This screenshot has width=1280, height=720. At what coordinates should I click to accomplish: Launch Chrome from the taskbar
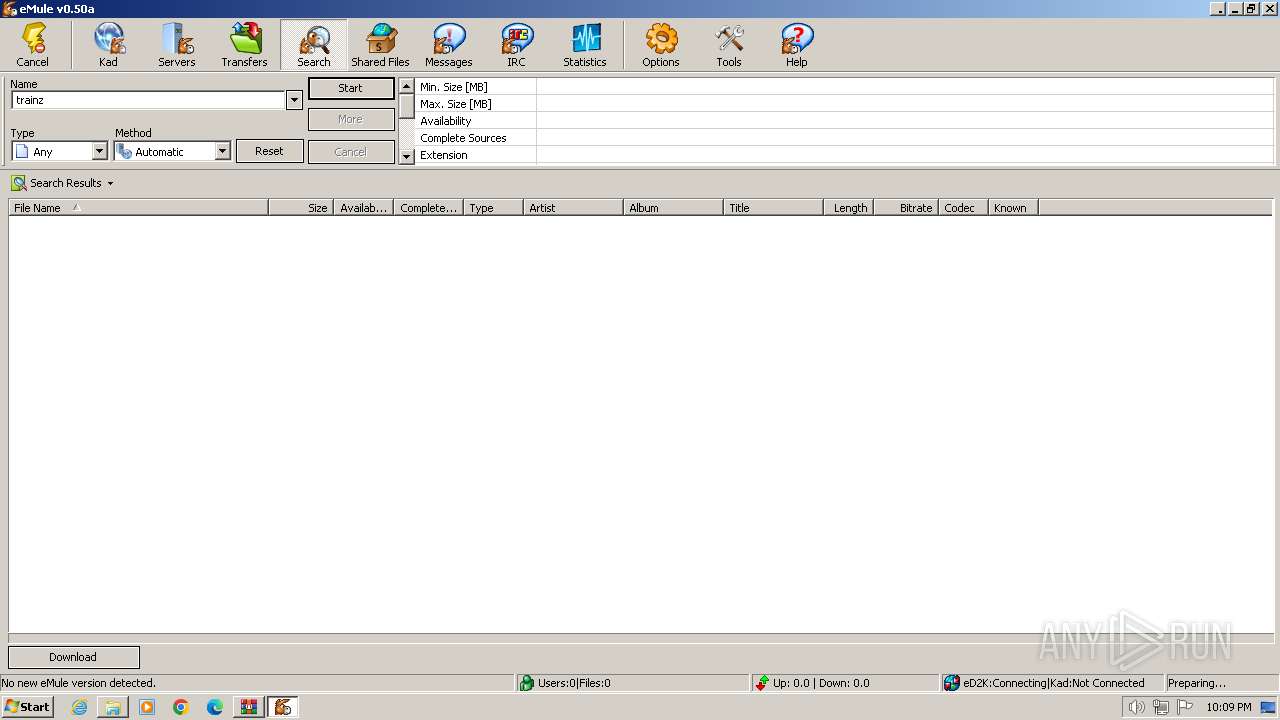pos(181,707)
